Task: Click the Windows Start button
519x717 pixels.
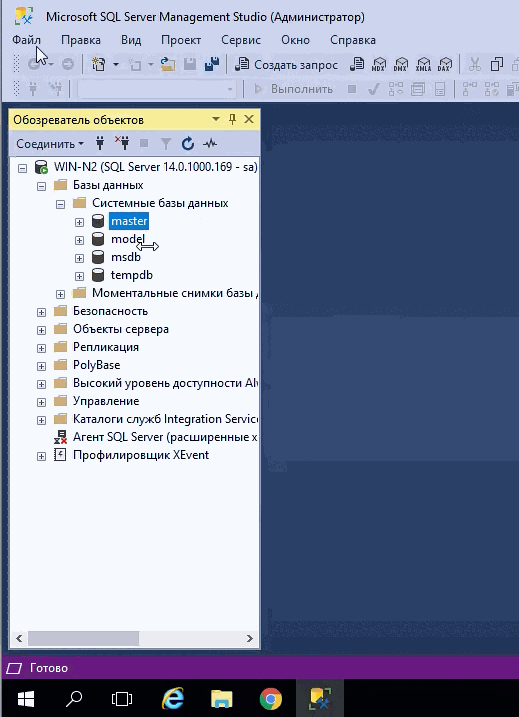Action: 26,698
